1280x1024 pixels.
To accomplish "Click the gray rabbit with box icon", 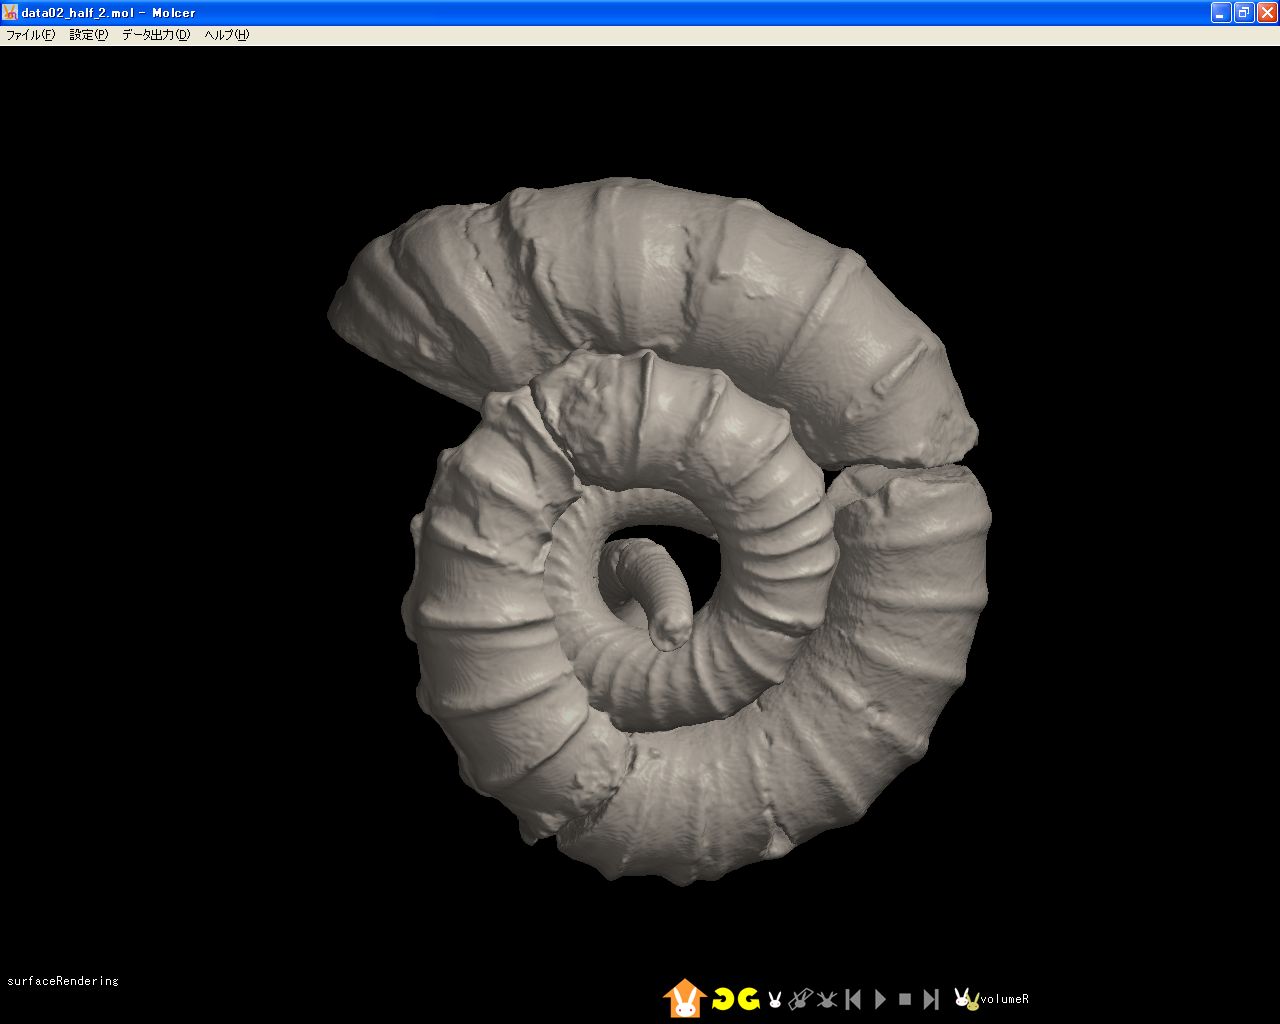I will [800, 999].
